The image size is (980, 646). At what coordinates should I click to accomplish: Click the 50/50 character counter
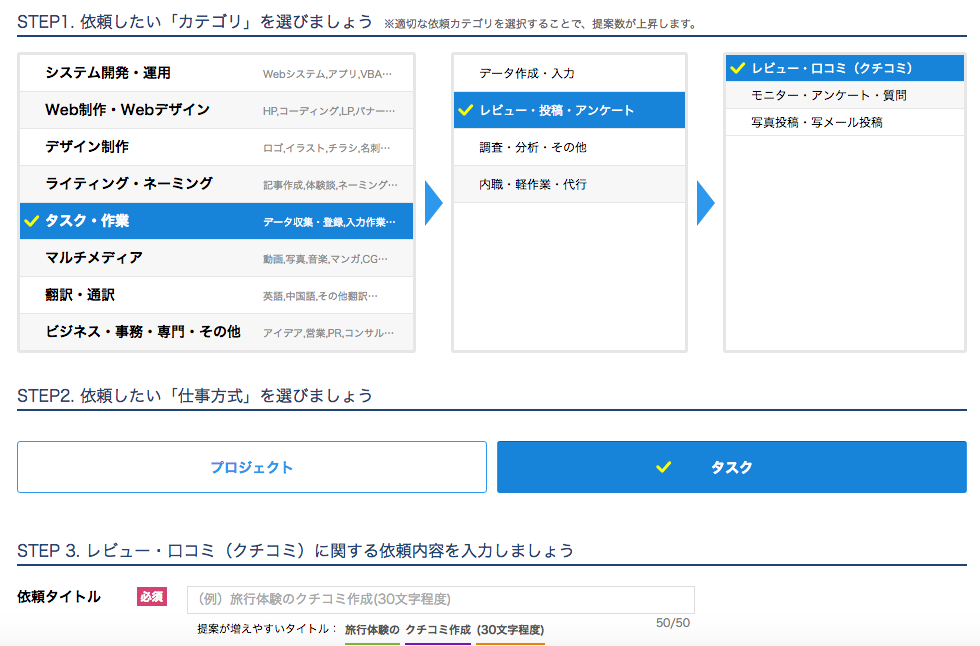[673, 623]
